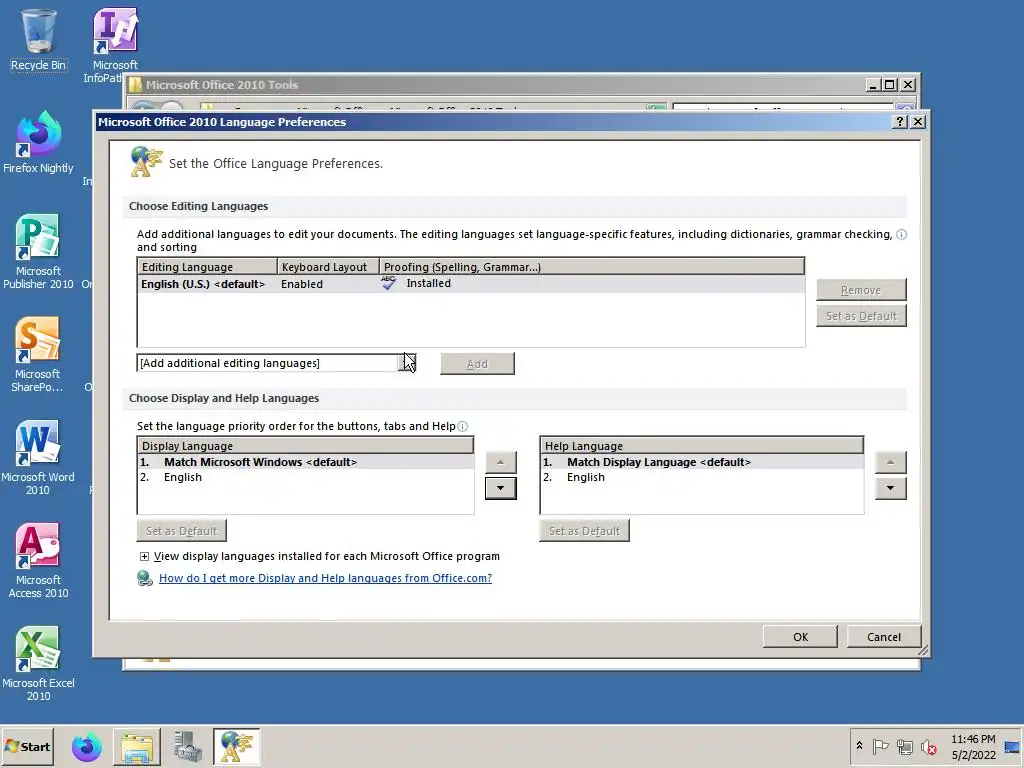Image resolution: width=1024 pixels, height=768 pixels.
Task: Select Microsoft SharePoint desktop icon
Action: pyautogui.click(x=37, y=355)
